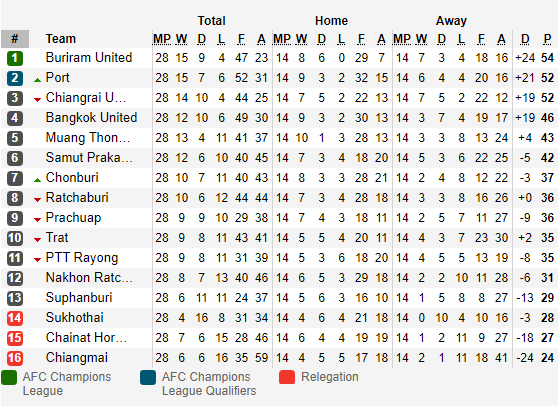The height and width of the screenshot is (407, 559).
Task: Click the red rank 14 badge
Action: point(15,318)
